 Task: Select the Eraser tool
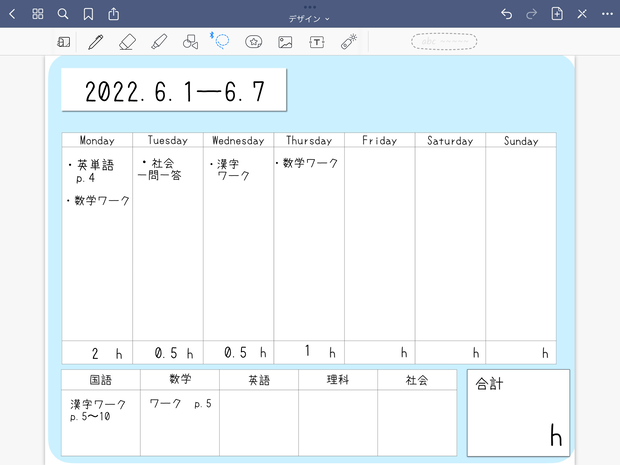(127, 42)
